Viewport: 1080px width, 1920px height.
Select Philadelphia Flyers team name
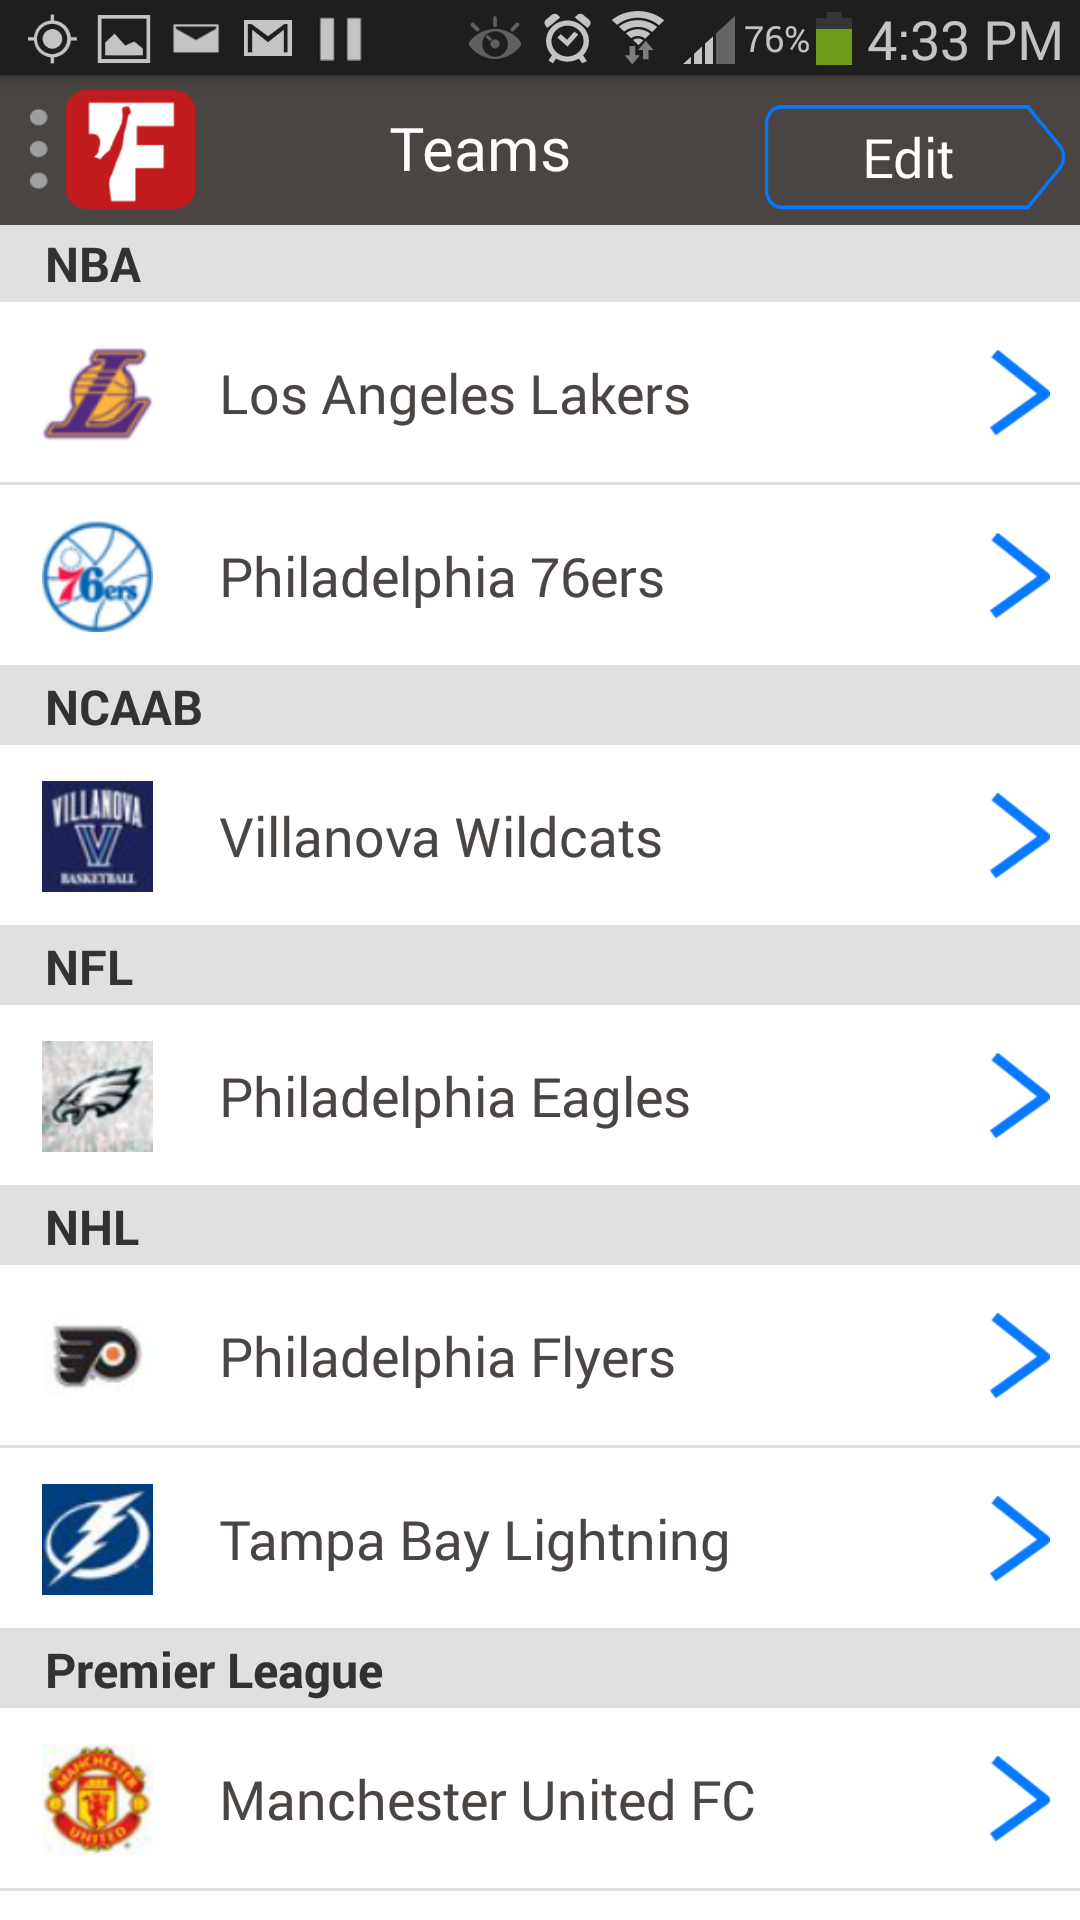pyautogui.click(x=447, y=1358)
